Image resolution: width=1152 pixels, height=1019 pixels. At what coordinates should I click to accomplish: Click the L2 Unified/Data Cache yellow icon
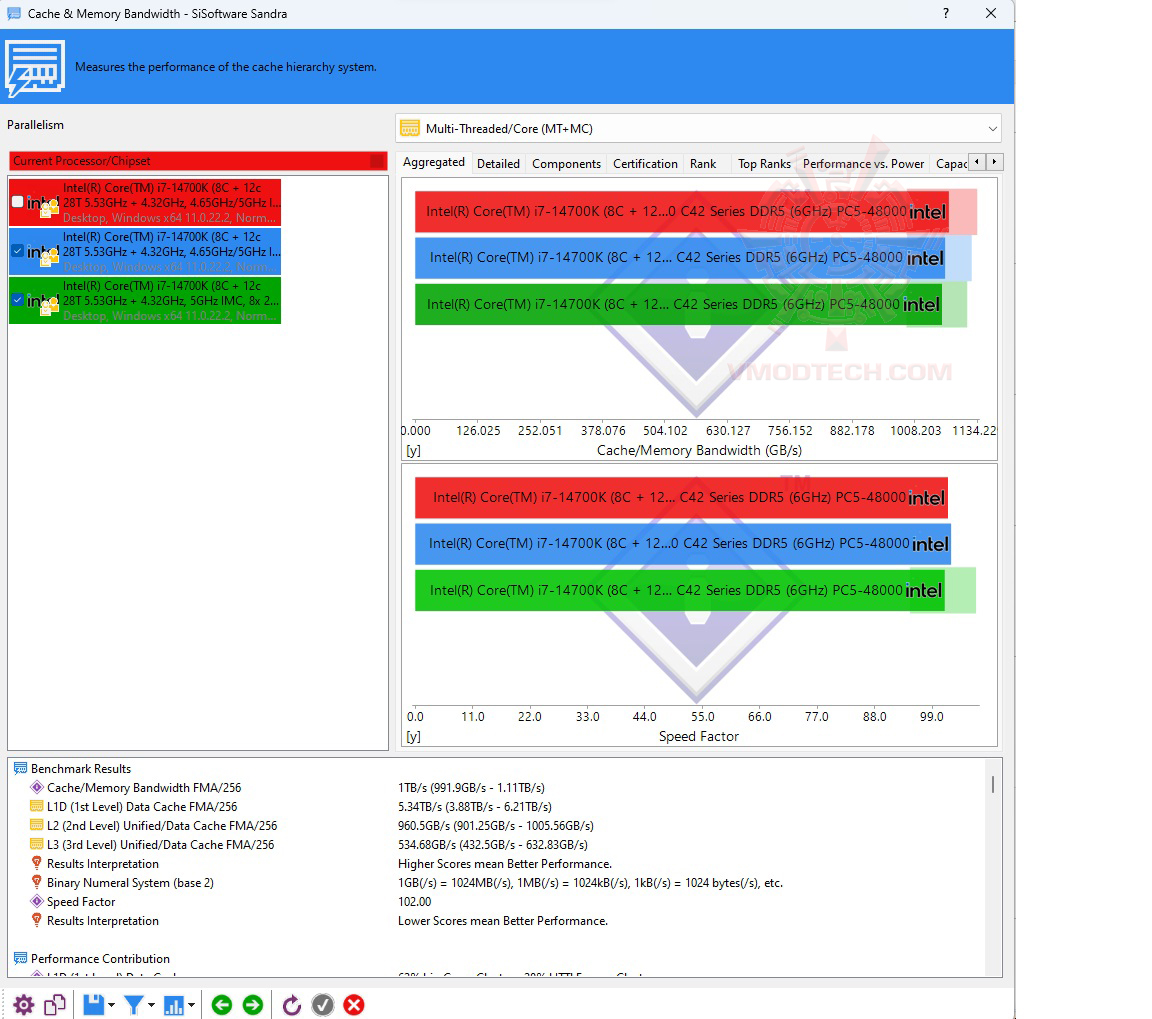click(x=36, y=825)
